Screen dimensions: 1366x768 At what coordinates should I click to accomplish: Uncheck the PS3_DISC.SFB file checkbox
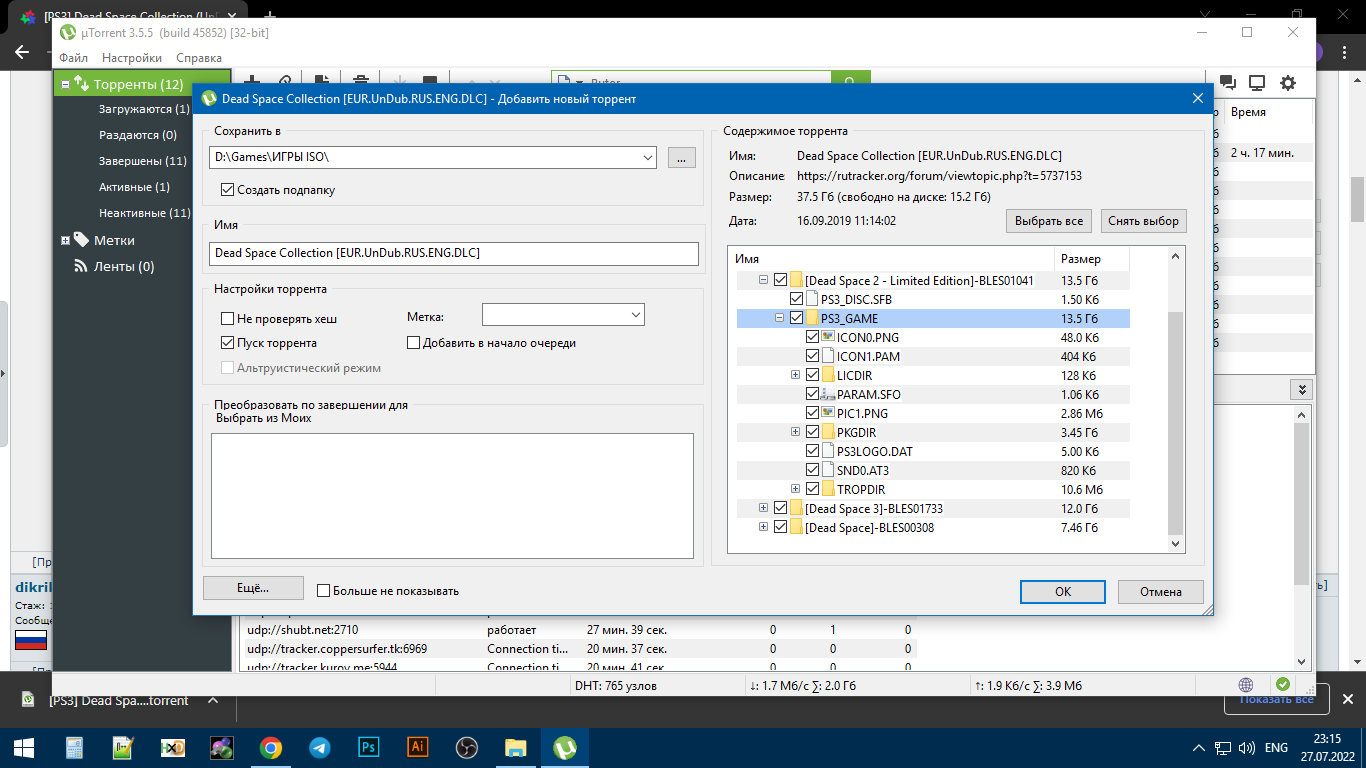tap(796, 299)
